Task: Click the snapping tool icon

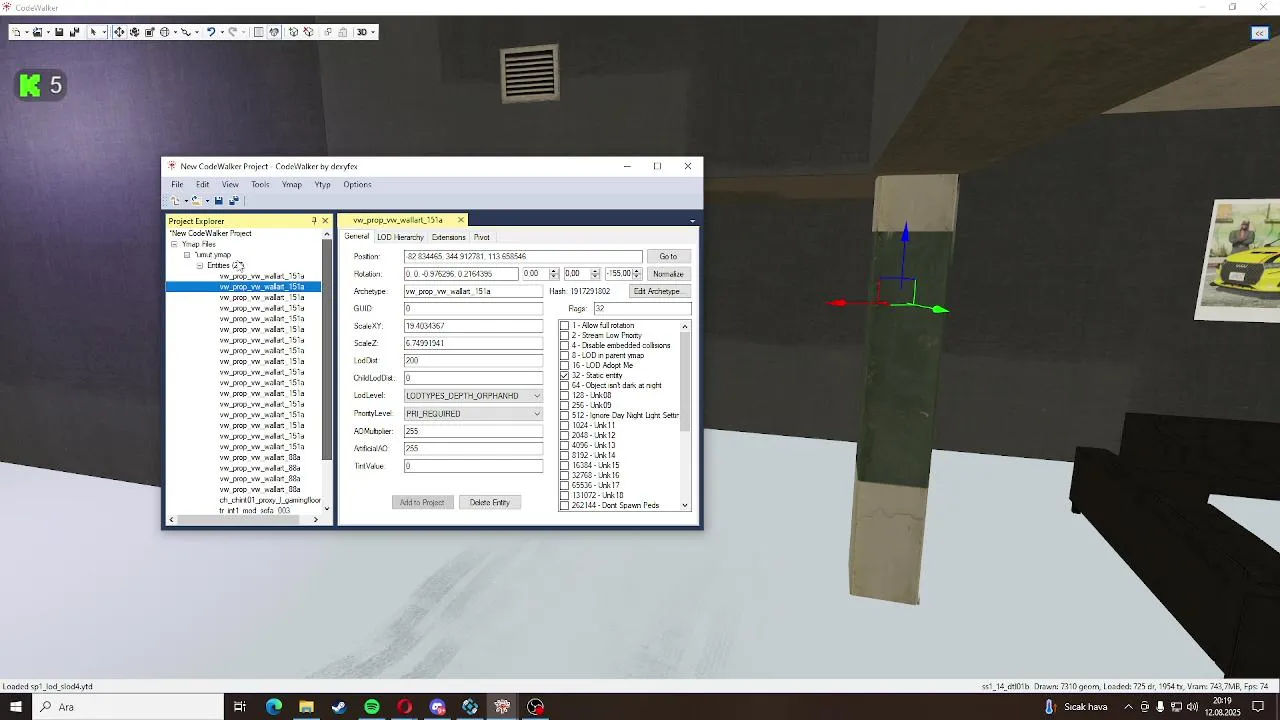Action: (x=185, y=32)
